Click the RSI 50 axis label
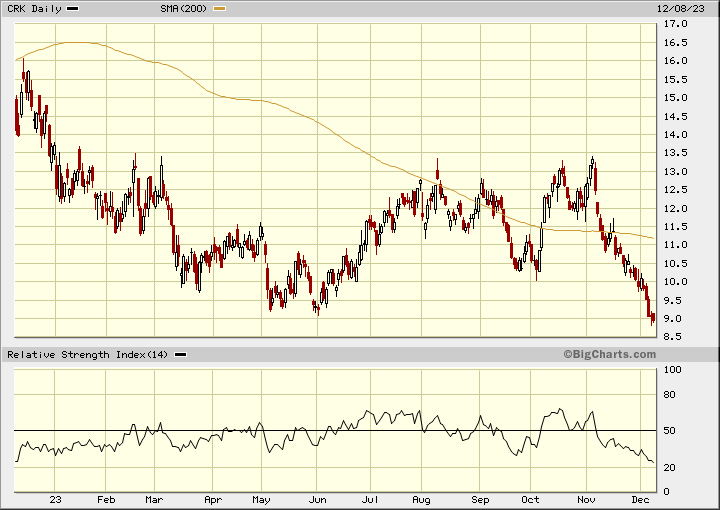Viewport: 720px width, 510px height. tap(670, 431)
